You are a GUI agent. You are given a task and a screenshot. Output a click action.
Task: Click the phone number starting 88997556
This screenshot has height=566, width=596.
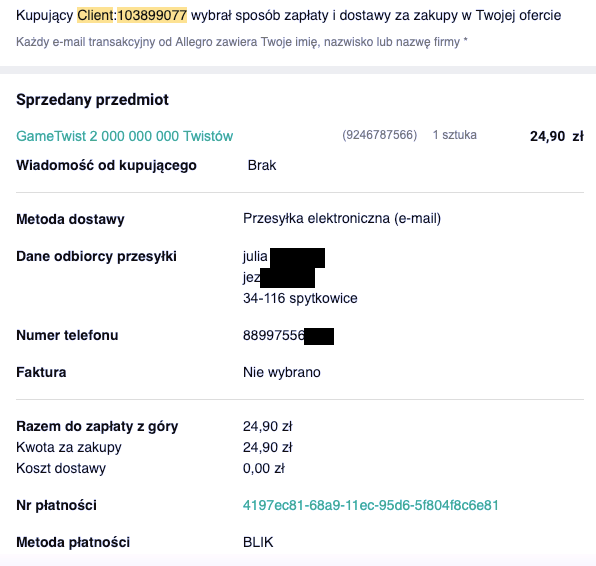coord(288,336)
